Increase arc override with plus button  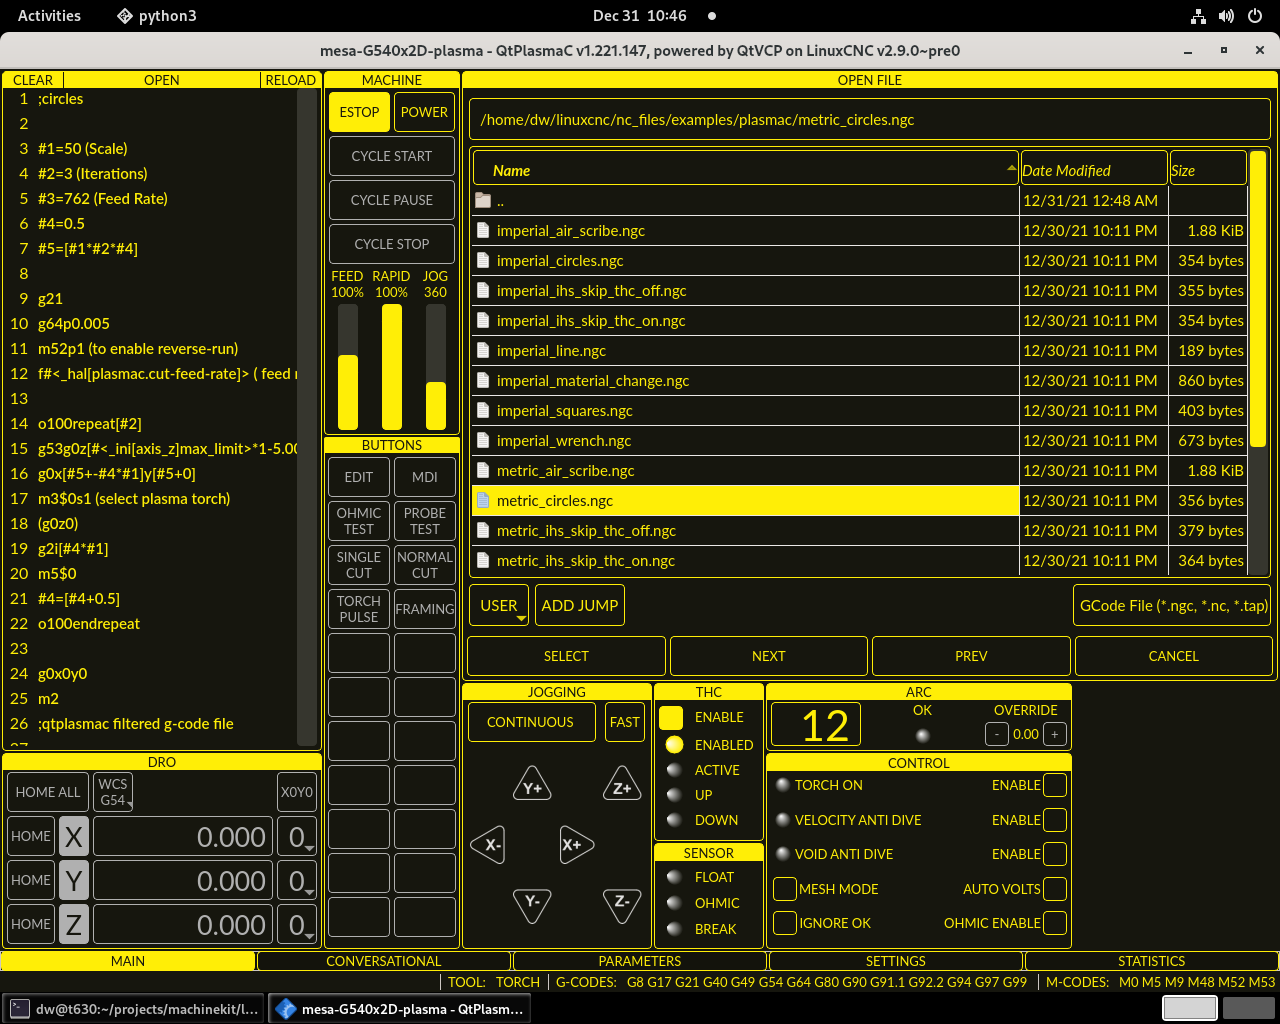pyautogui.click(x=1054, y=734)
